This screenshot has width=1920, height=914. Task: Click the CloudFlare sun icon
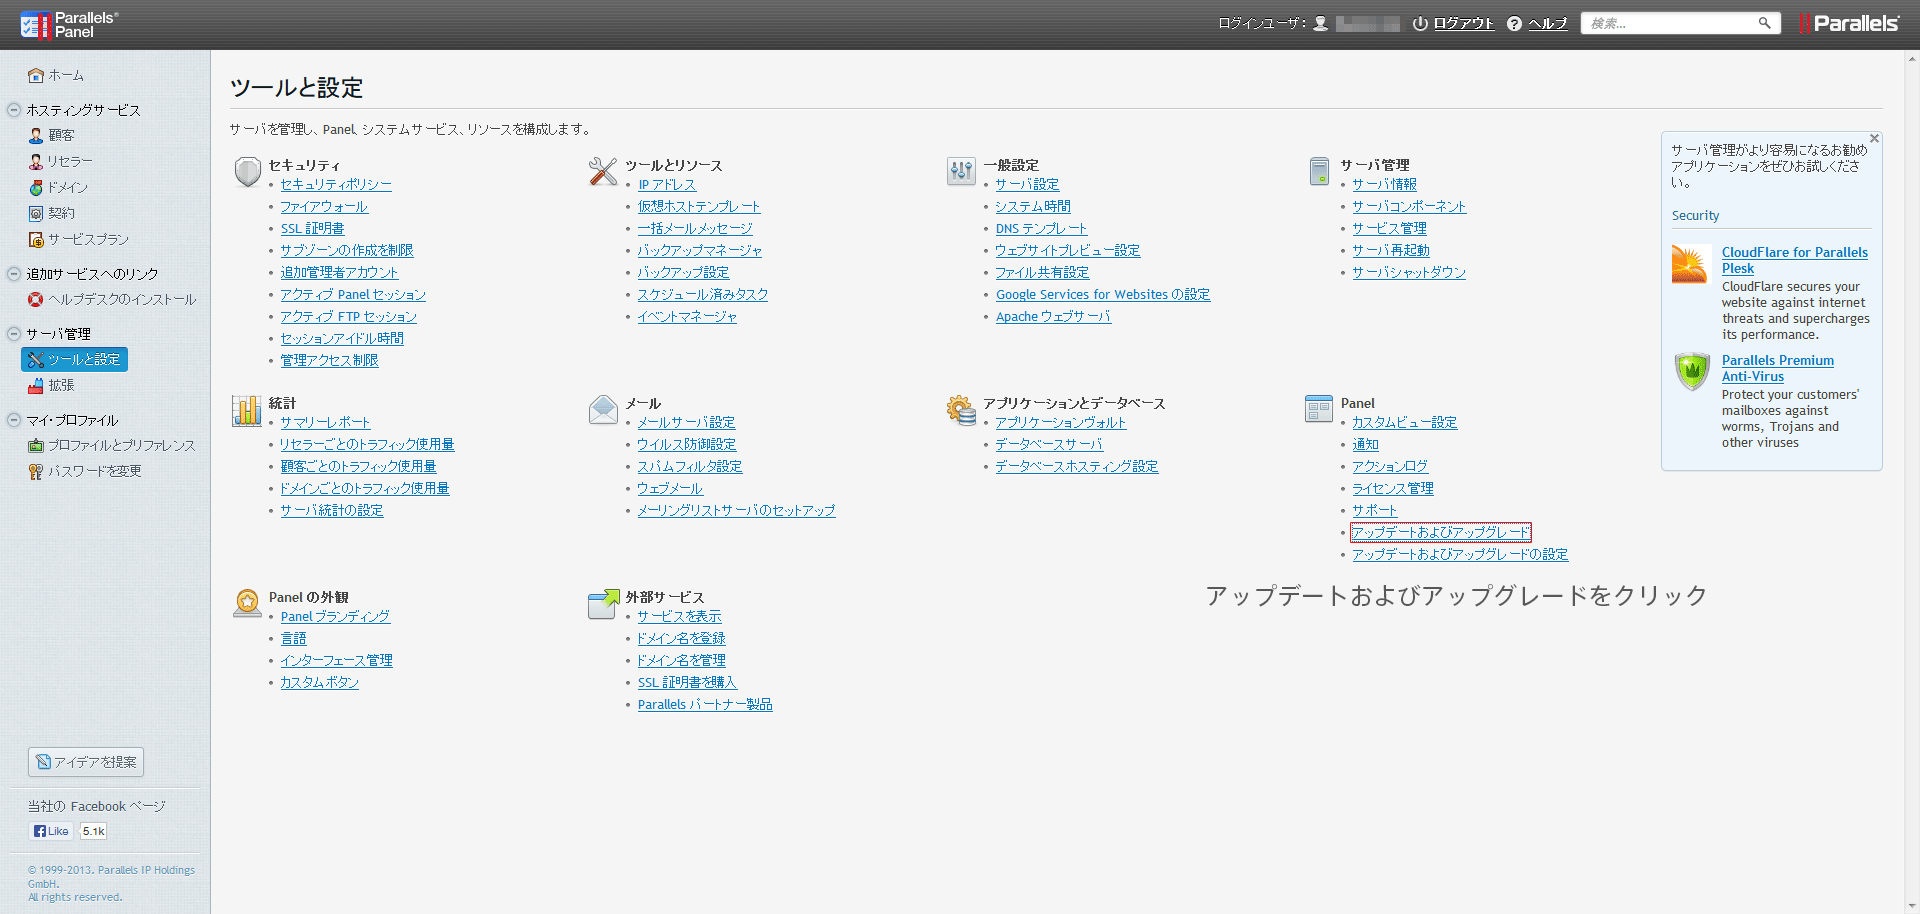1690,265
